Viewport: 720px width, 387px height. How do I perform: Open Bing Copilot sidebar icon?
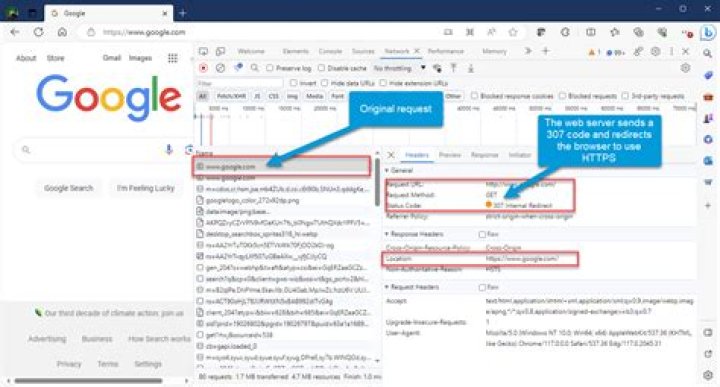[x=708, y=33]
